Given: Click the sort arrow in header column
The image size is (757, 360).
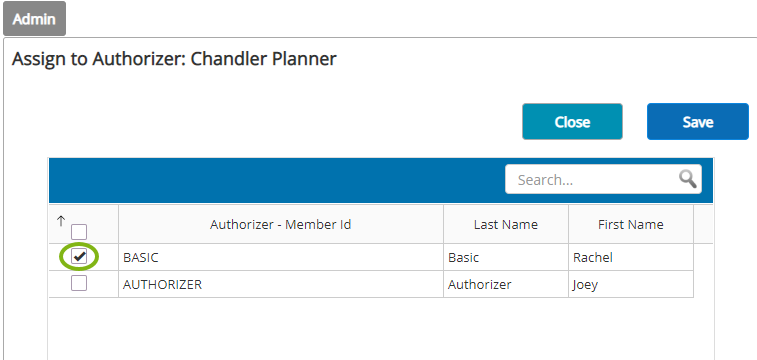Looking at the screenshot, I should tap(60, 221).
